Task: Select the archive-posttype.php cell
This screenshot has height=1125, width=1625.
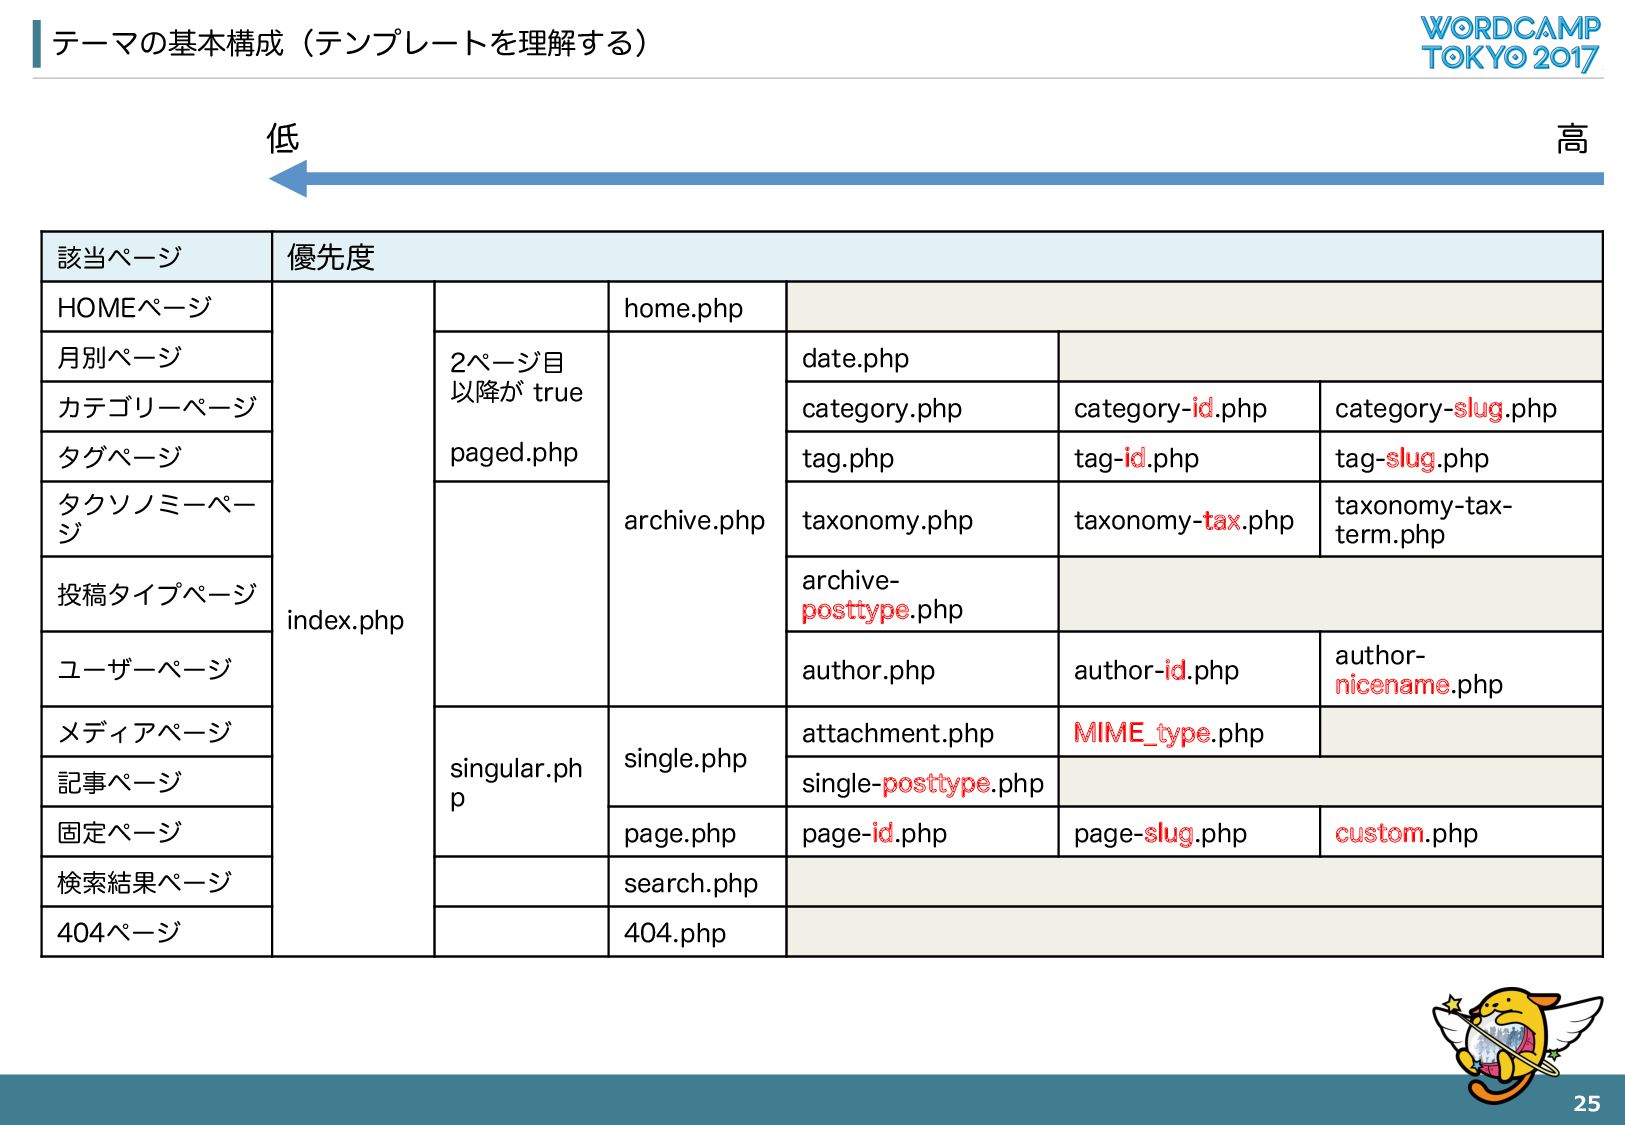Action: pos(922,594)
